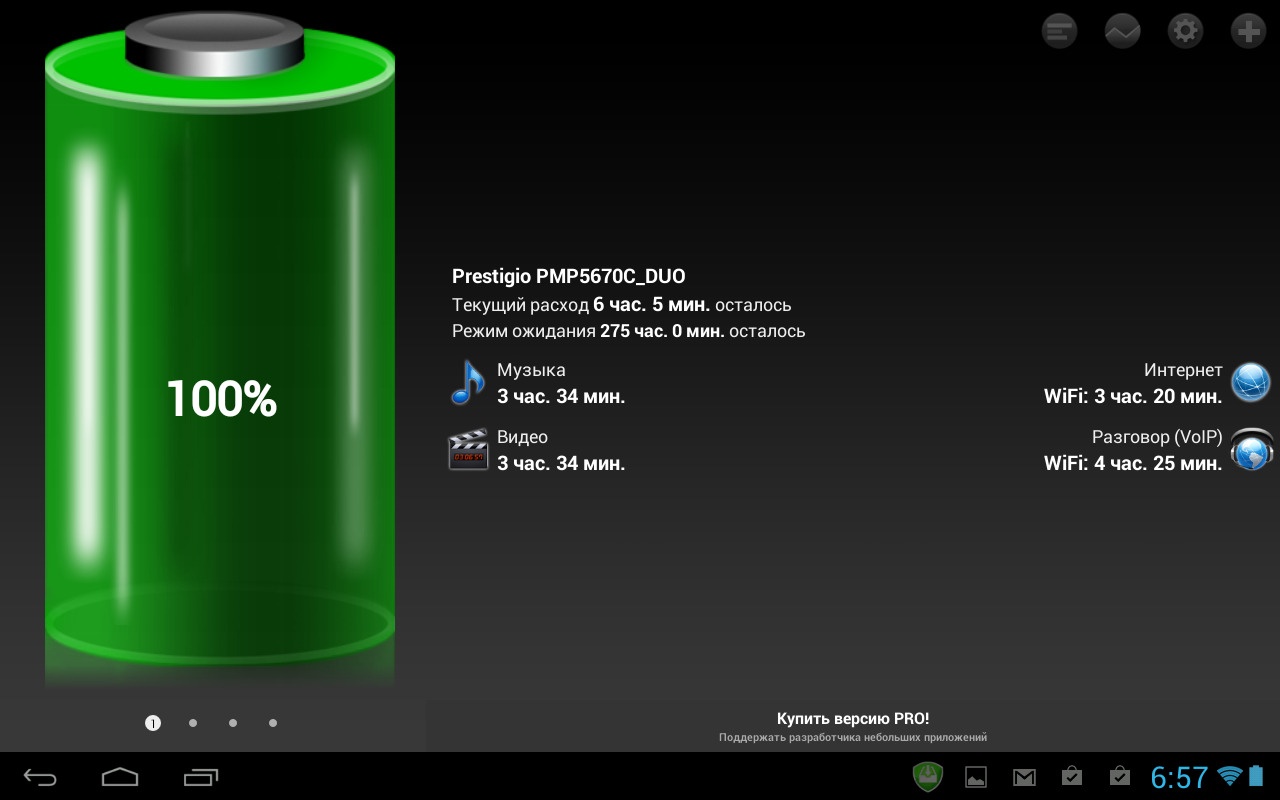Open settings via the gear icon
This screenshot has width=1280, height=800.
[1185, 31]
